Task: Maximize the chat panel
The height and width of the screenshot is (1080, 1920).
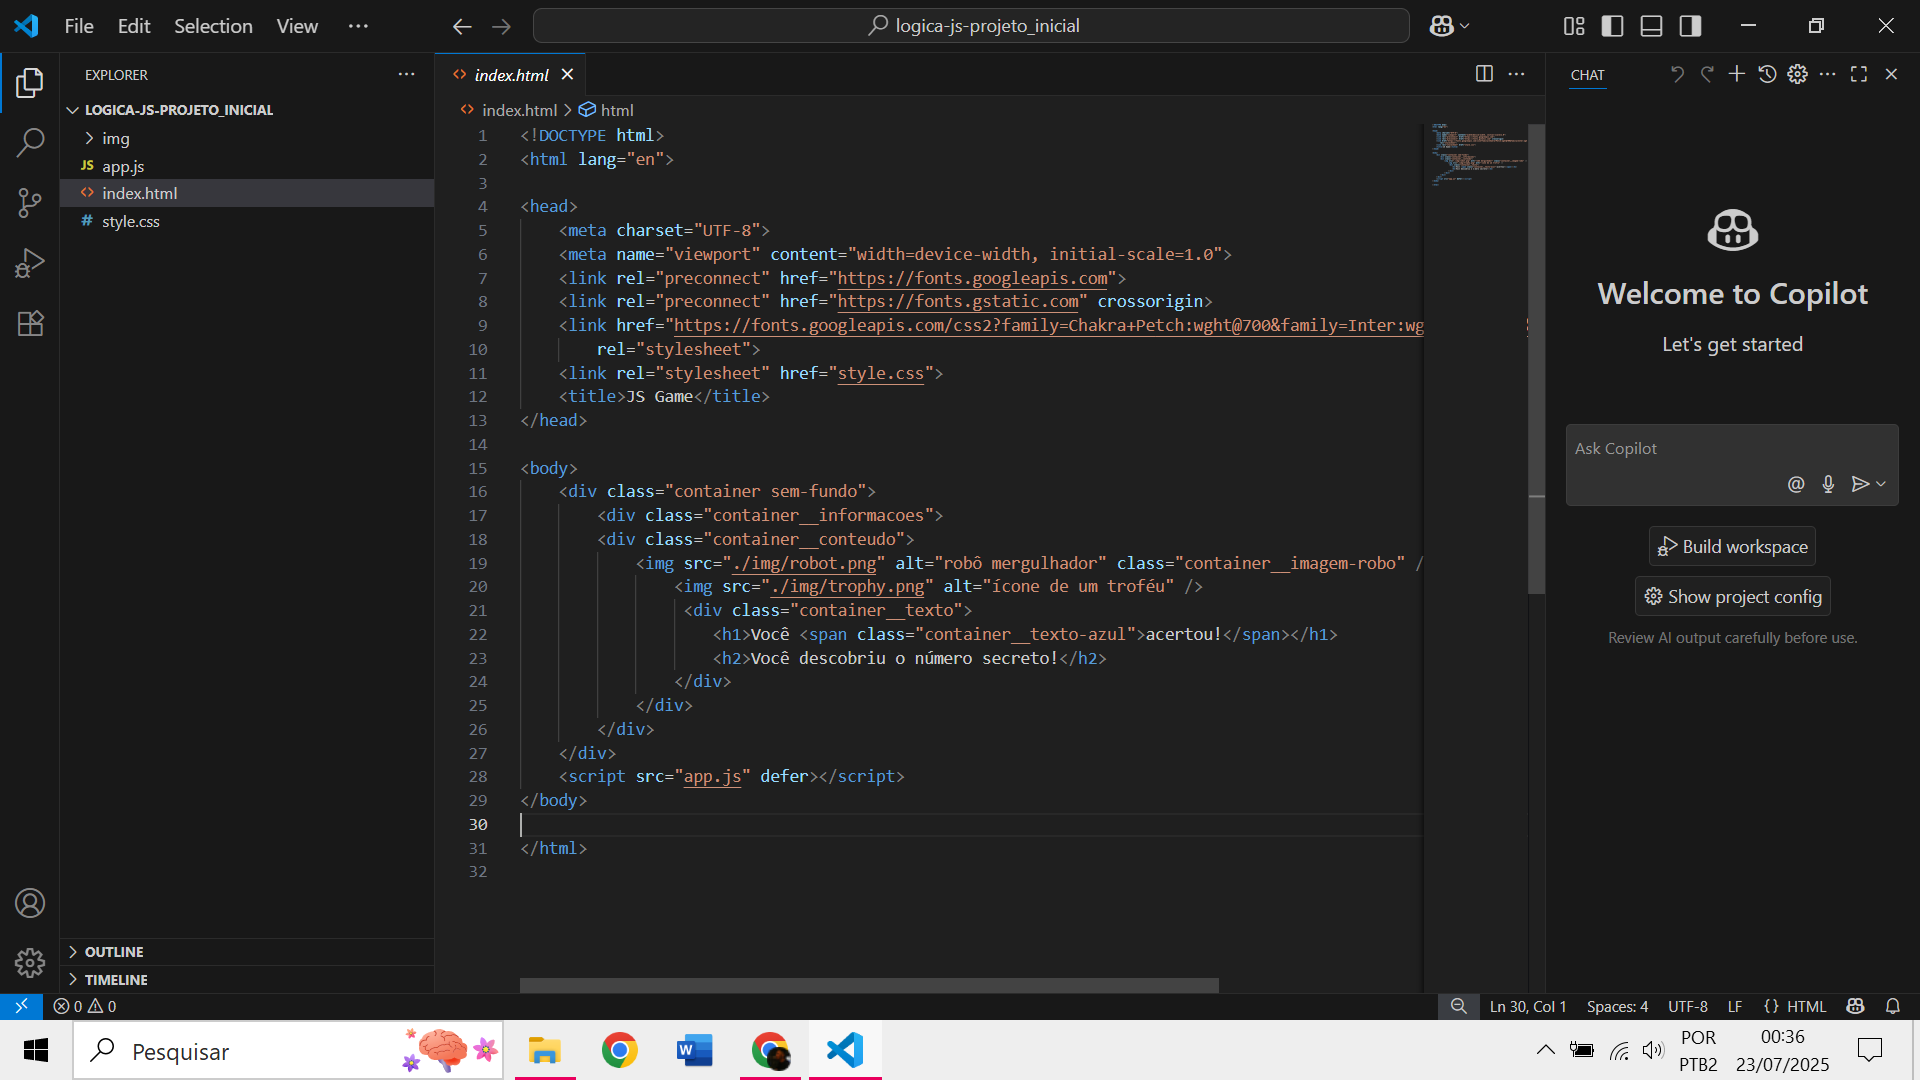Action: click(1859, 74)
